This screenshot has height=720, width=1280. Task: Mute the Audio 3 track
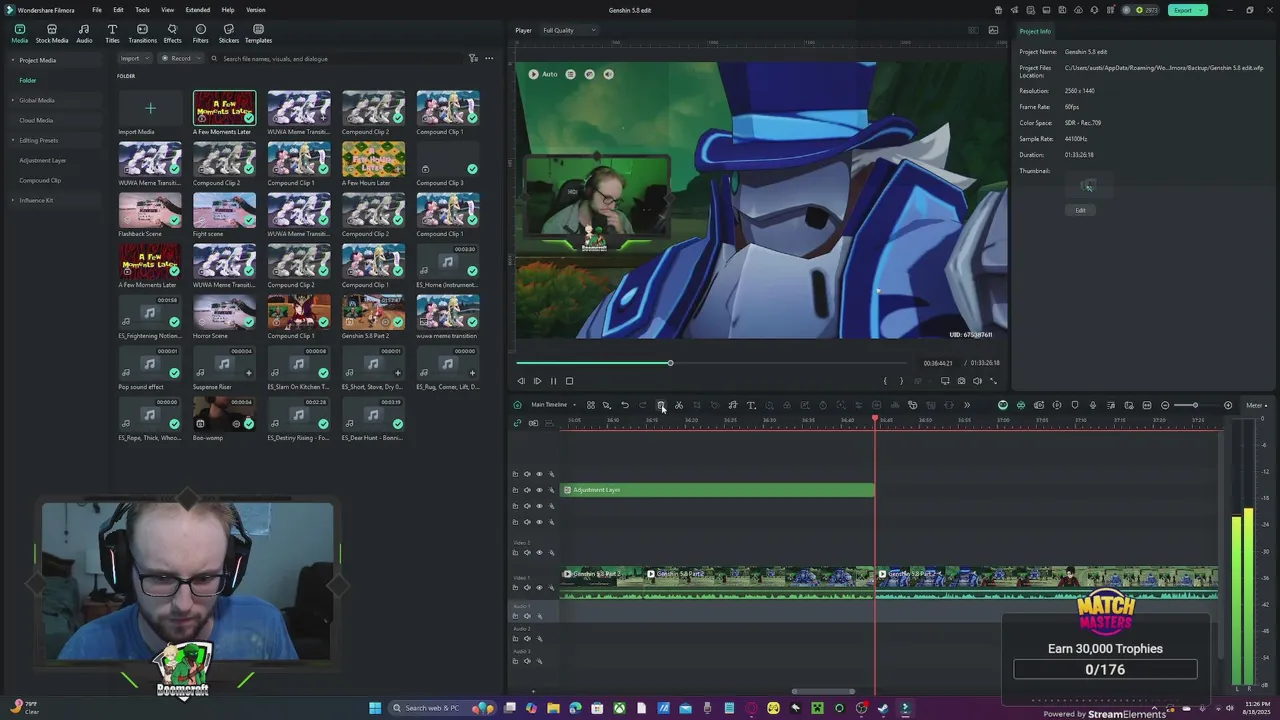coord(527,660)
